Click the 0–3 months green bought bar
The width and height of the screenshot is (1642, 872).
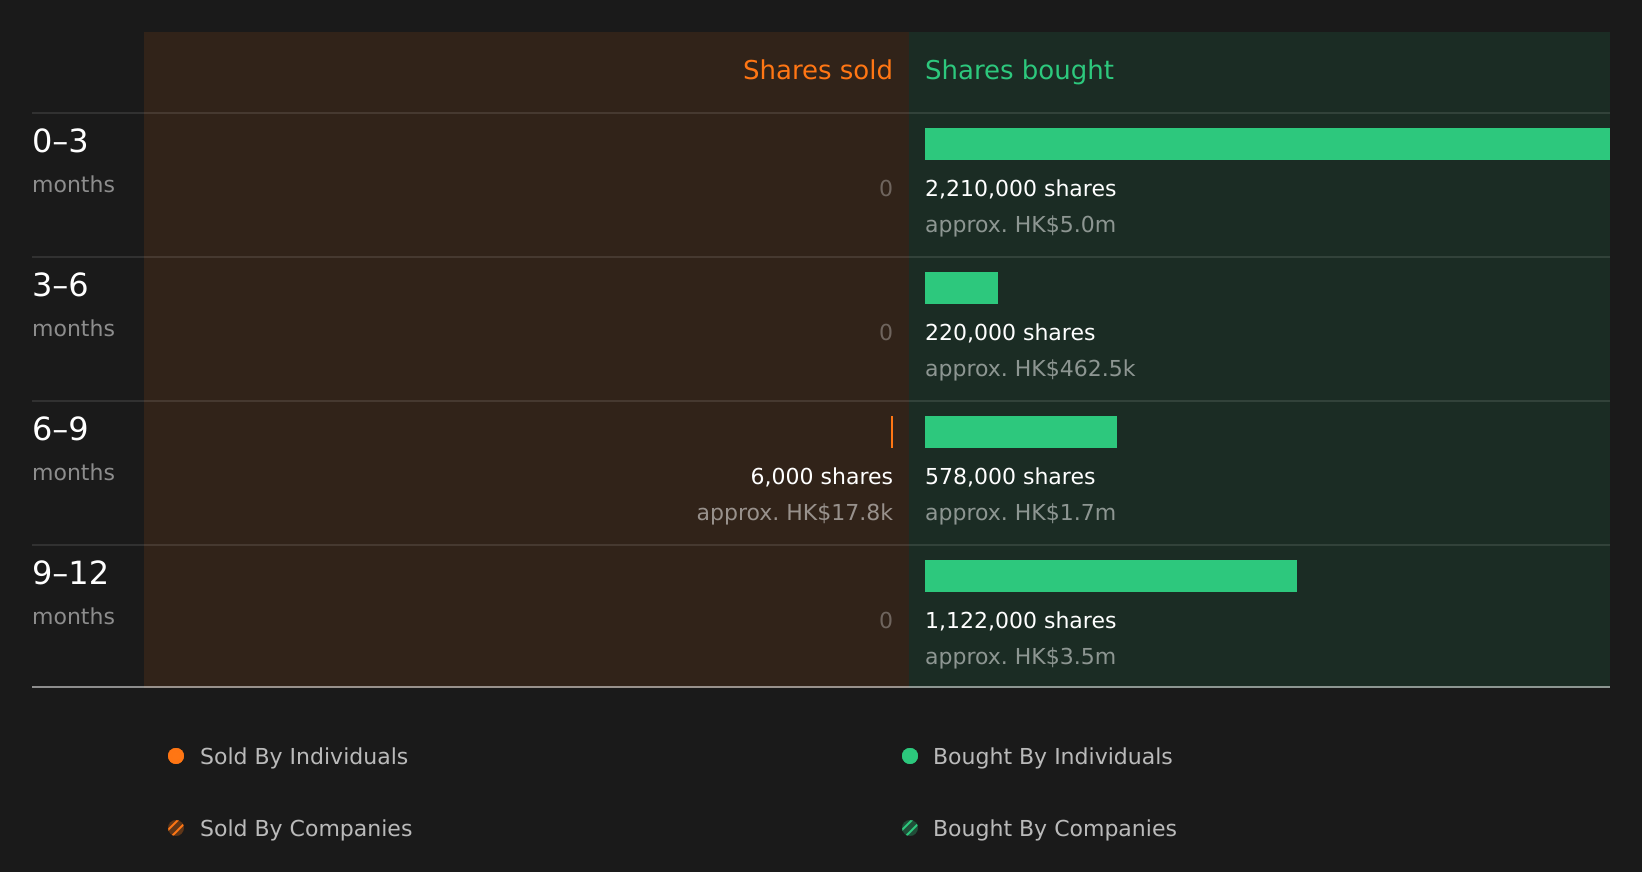tap(1267, 144)
